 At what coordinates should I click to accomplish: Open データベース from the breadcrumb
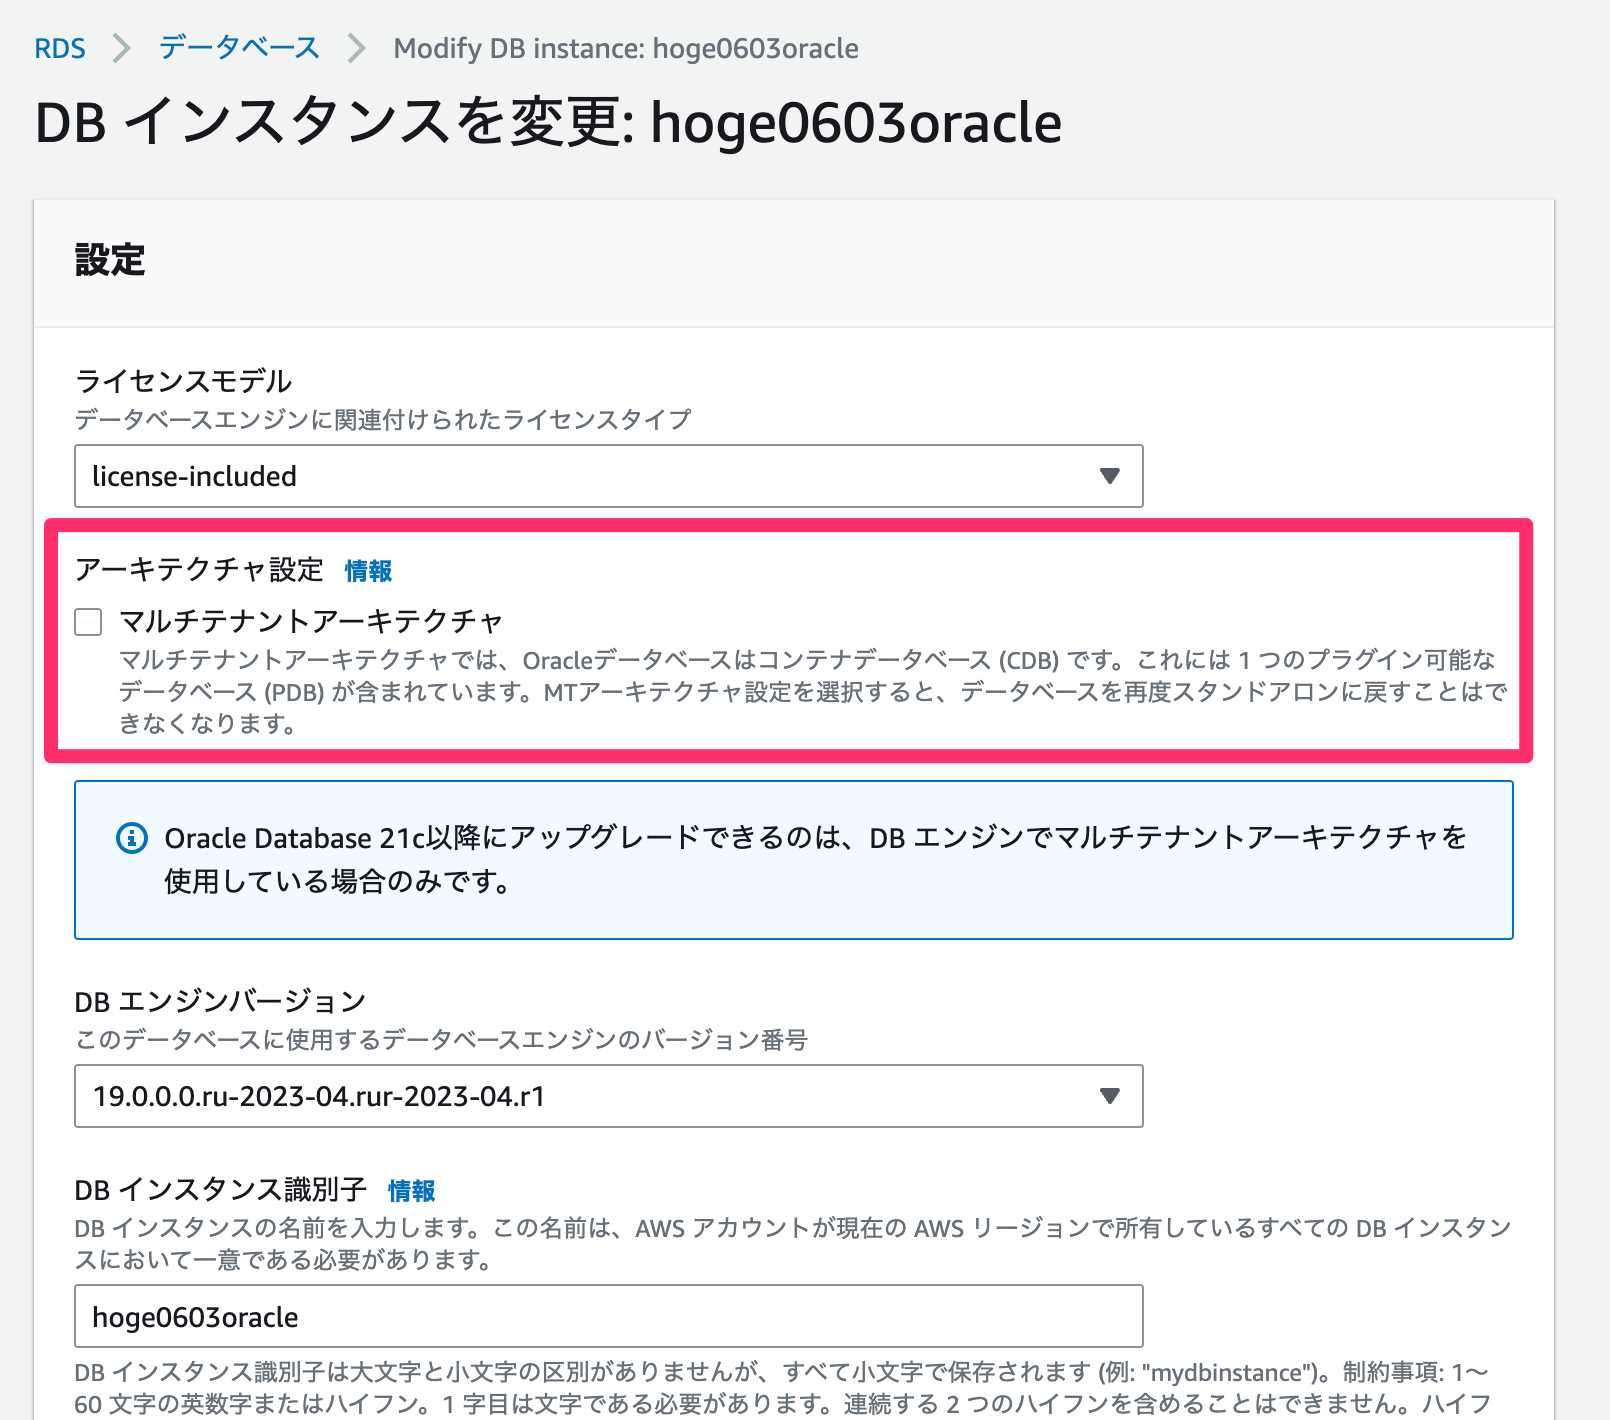(237, 47)
